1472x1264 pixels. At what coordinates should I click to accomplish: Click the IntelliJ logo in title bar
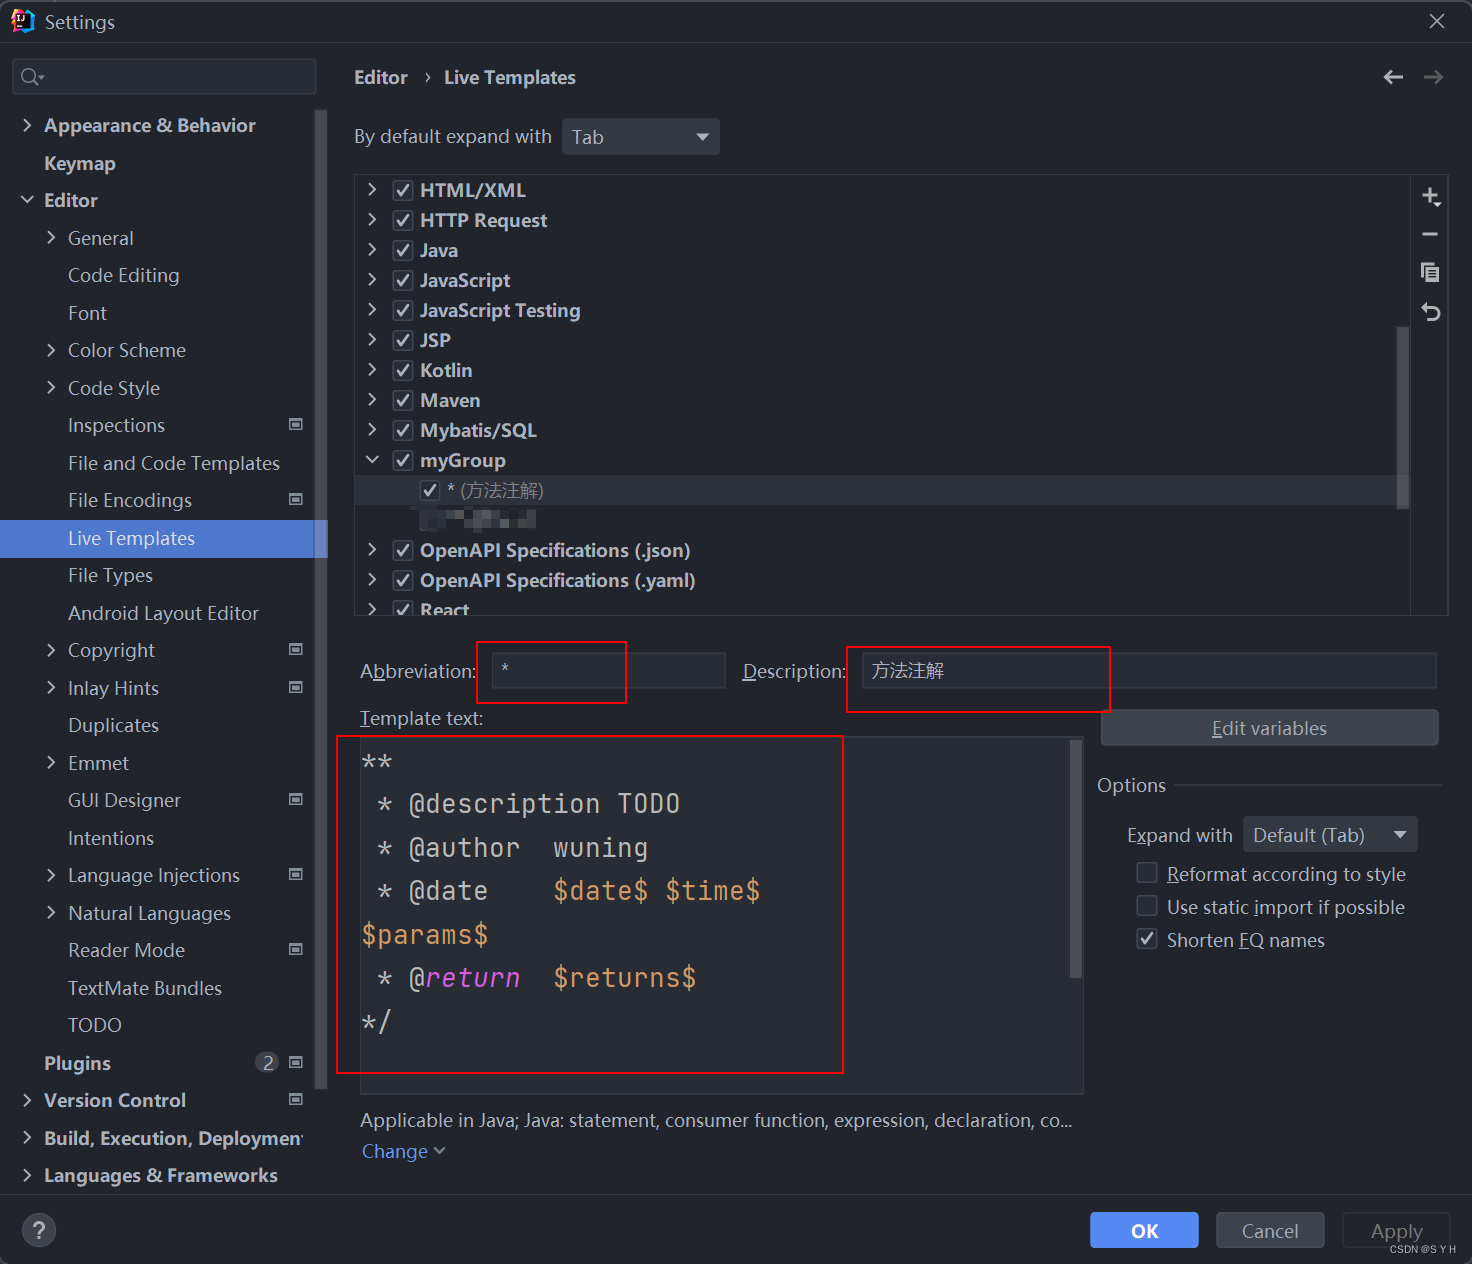[23, 21]
